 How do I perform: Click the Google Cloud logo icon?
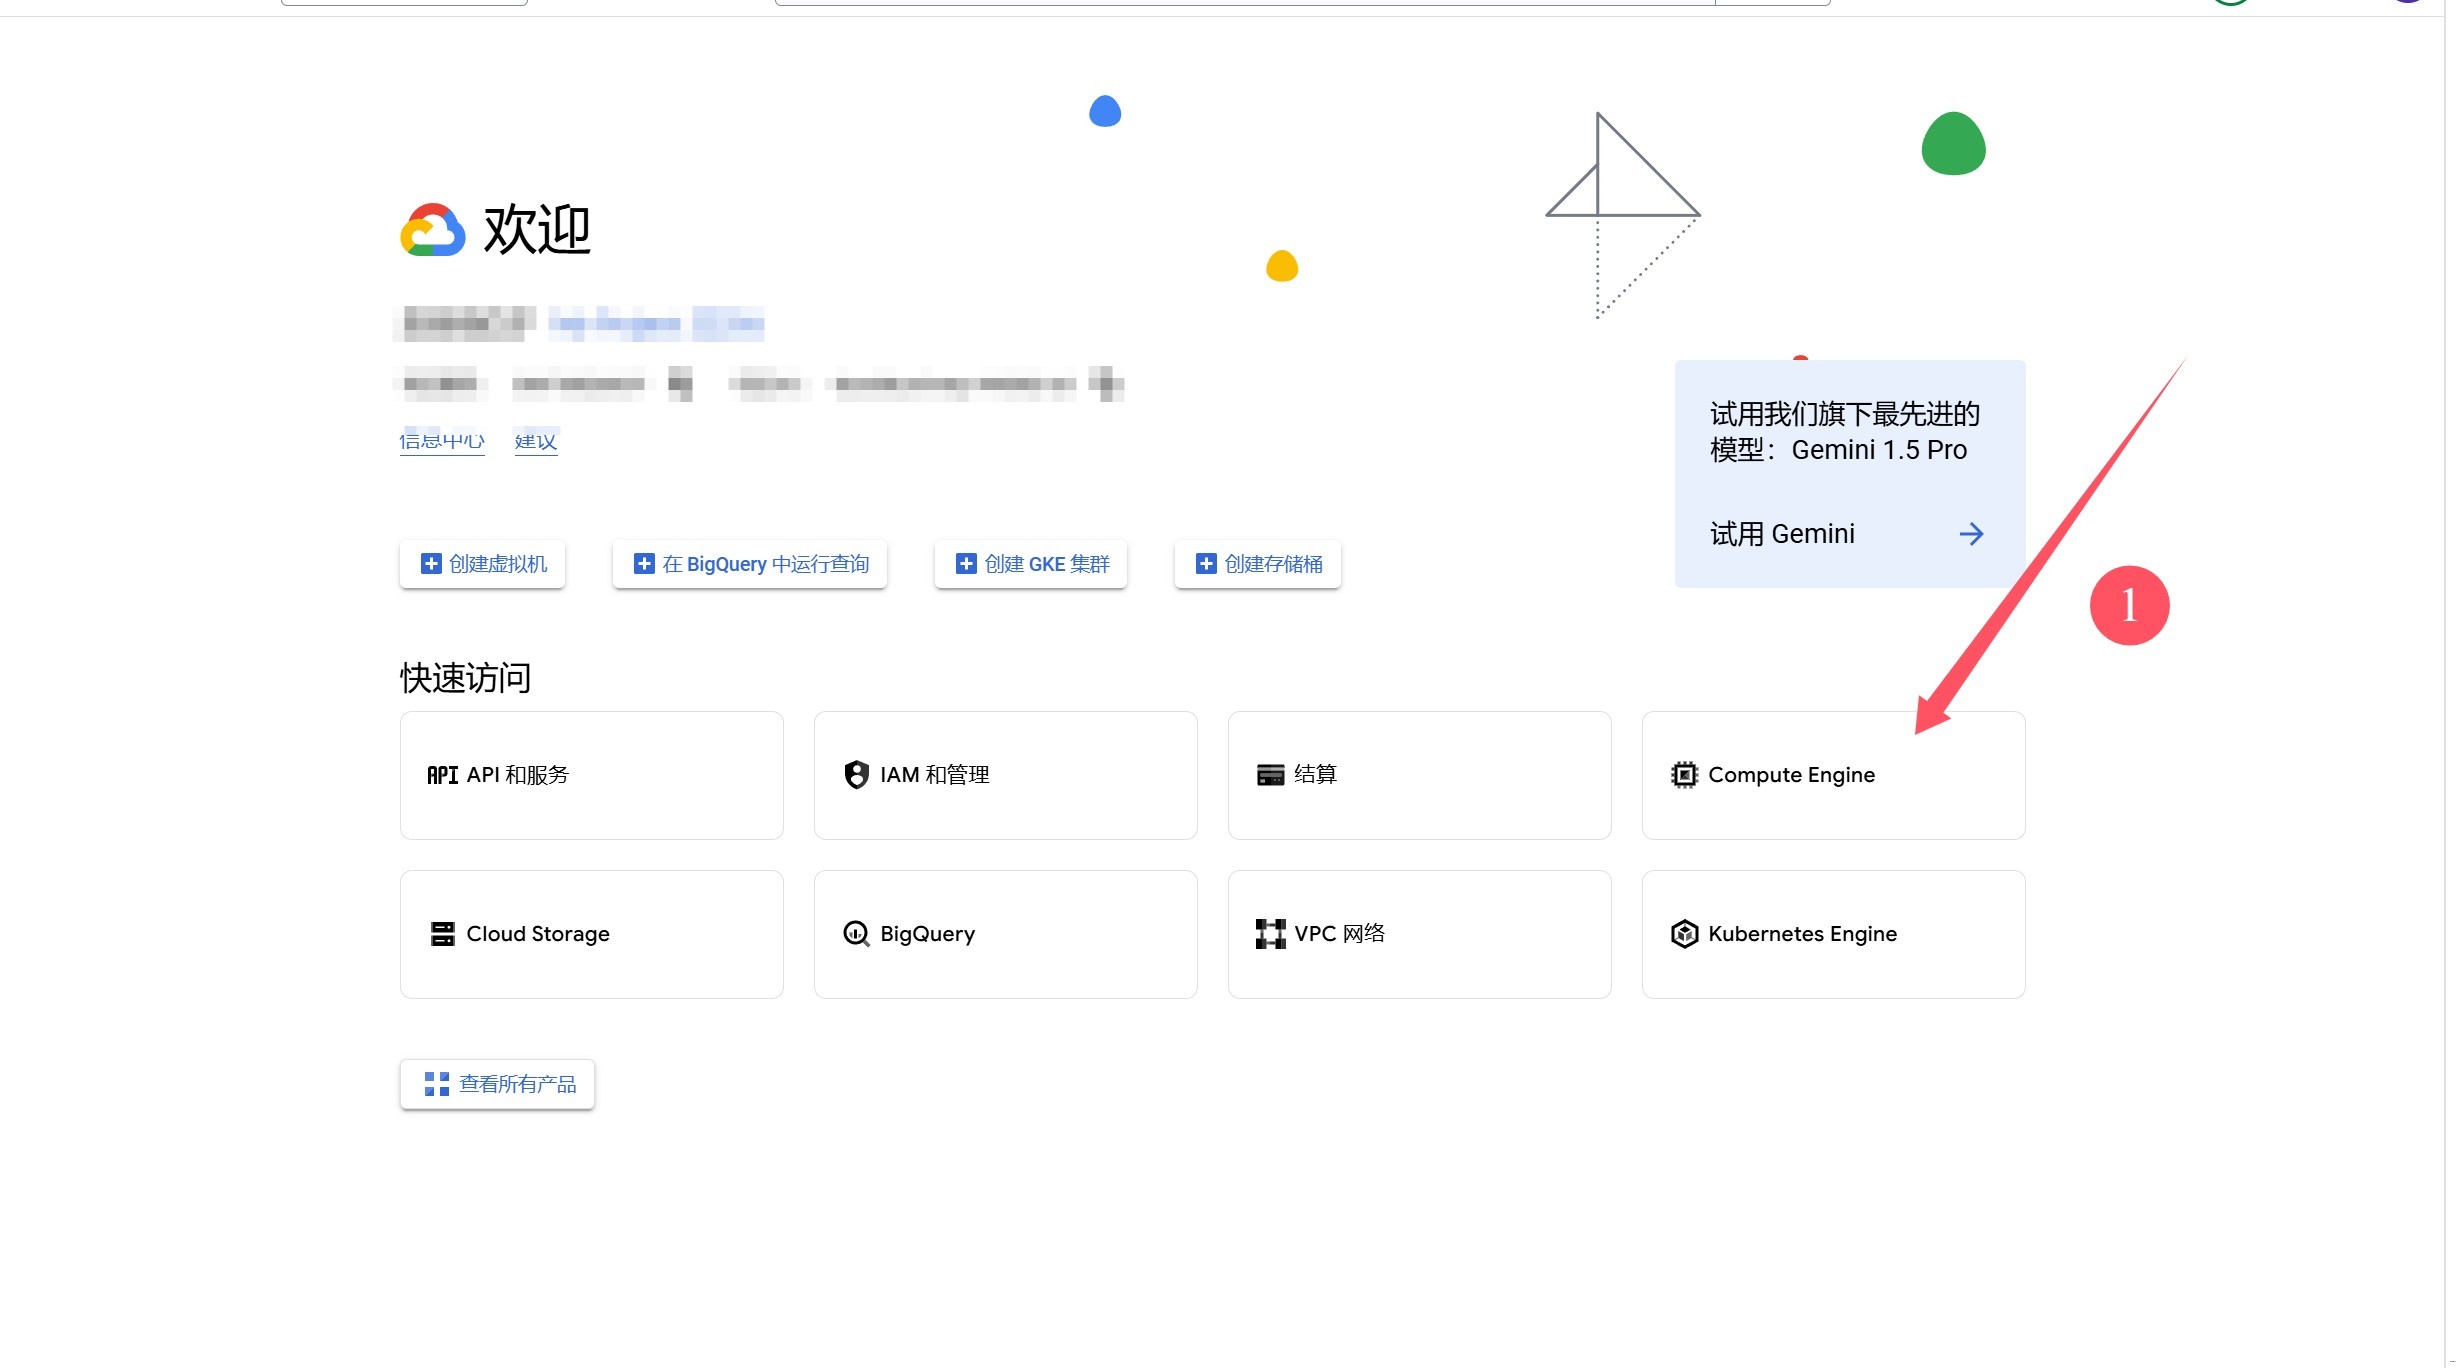[x=432, y=231]
